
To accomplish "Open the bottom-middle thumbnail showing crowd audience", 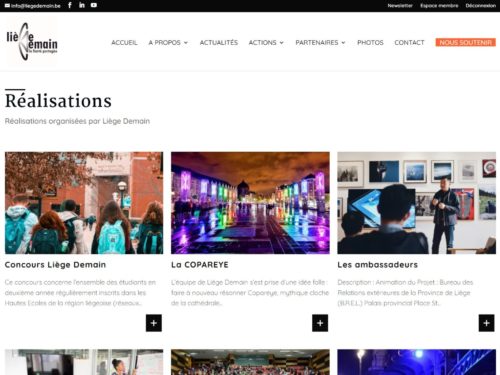I will coord(250,362).
